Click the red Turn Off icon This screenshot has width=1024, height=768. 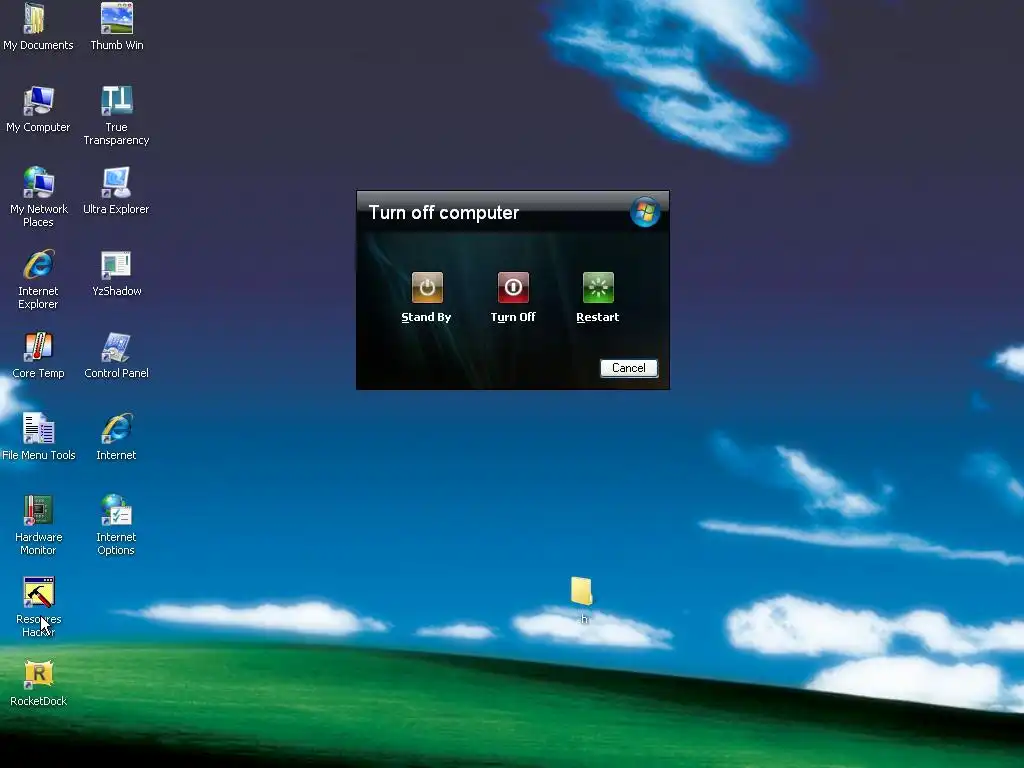tap(513, 287)
